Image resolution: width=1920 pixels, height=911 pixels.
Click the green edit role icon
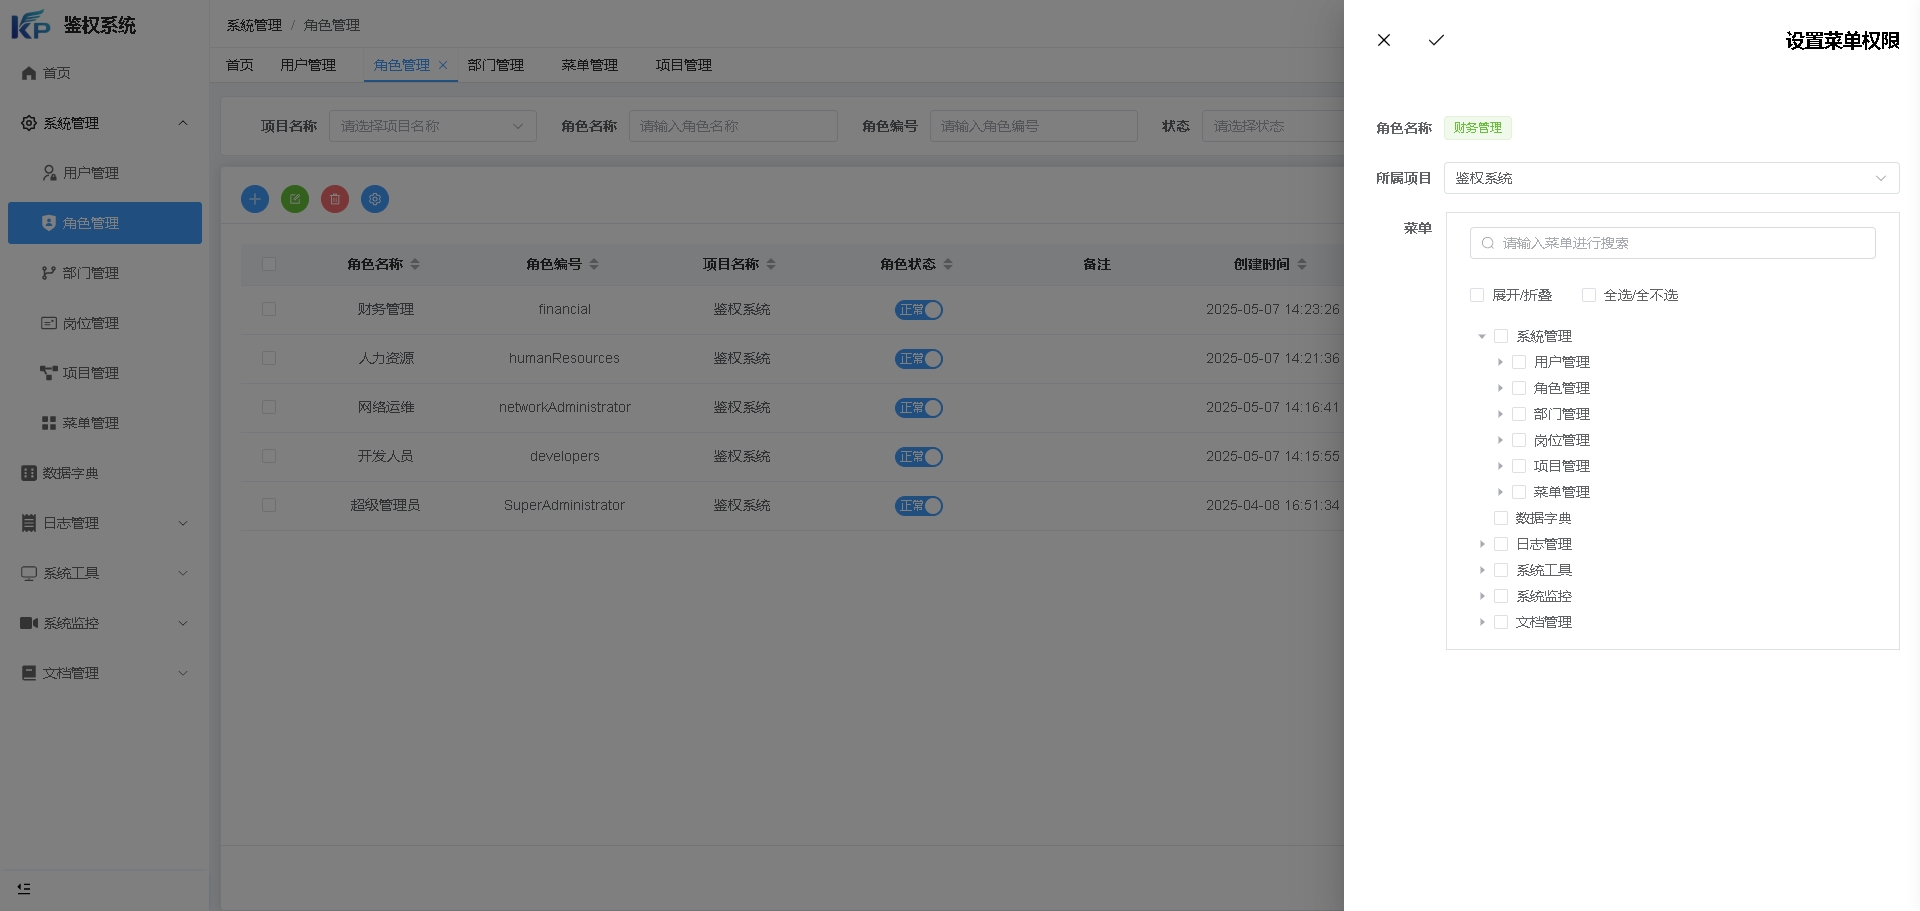point(295,199)
